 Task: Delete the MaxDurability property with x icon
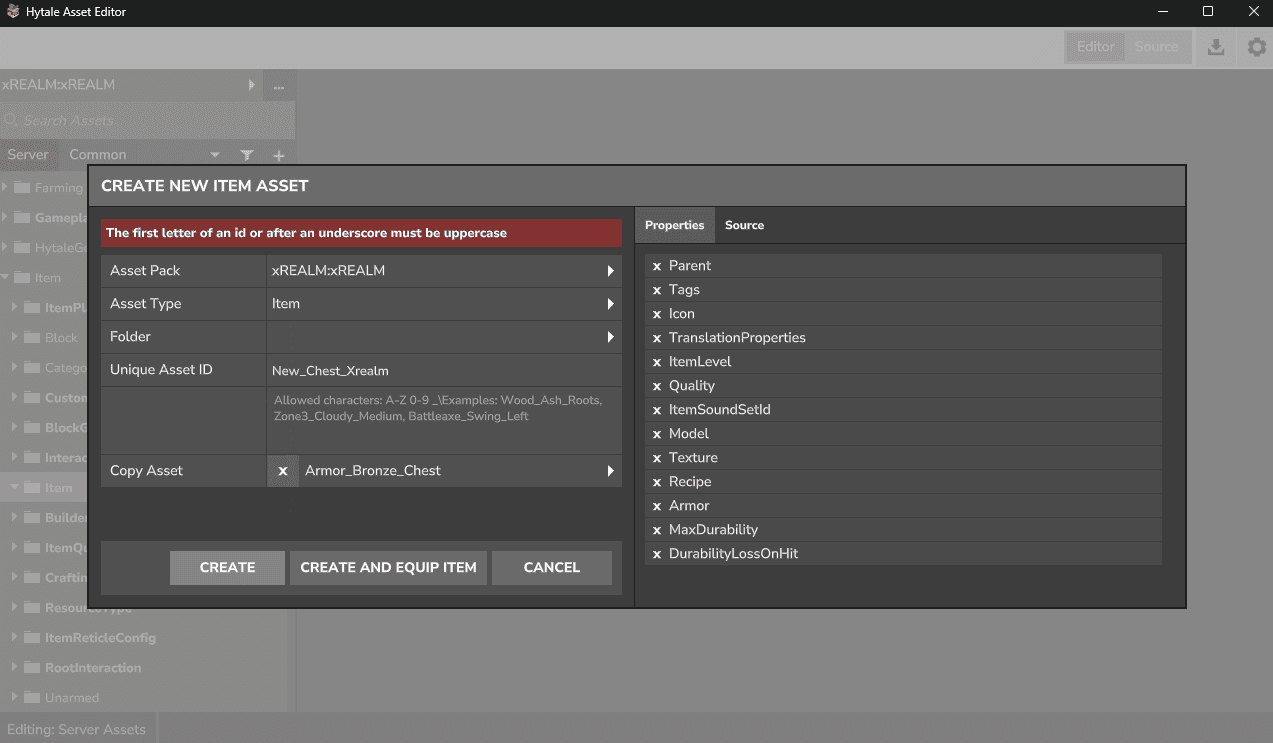pos(657,530)
